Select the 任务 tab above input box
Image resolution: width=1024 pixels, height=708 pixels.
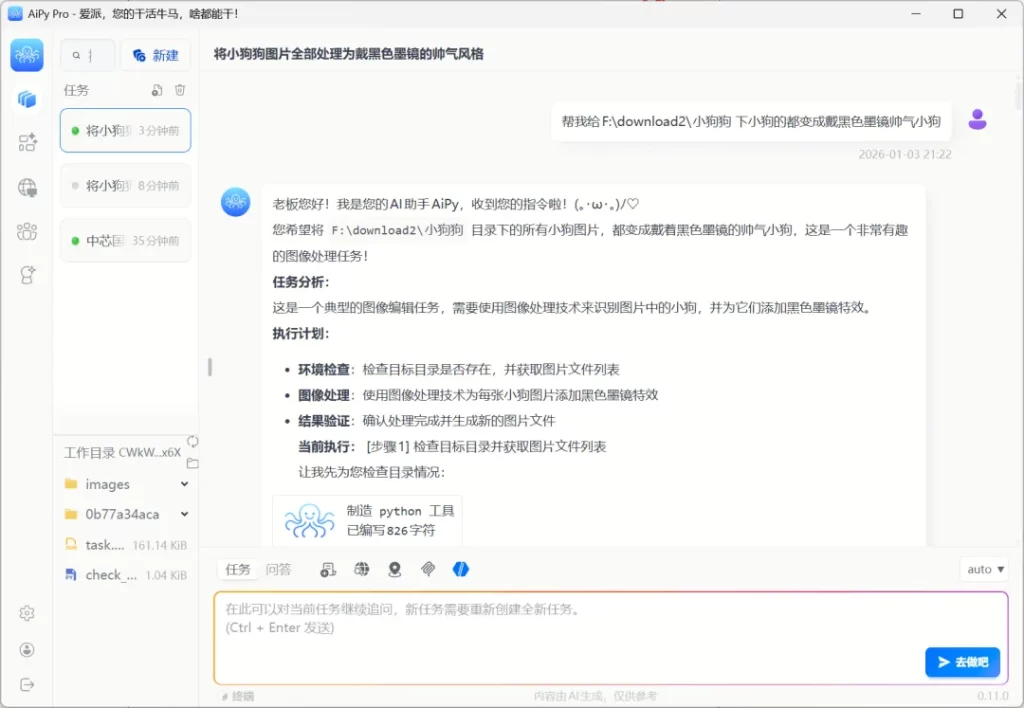click(x=238, y=569)
